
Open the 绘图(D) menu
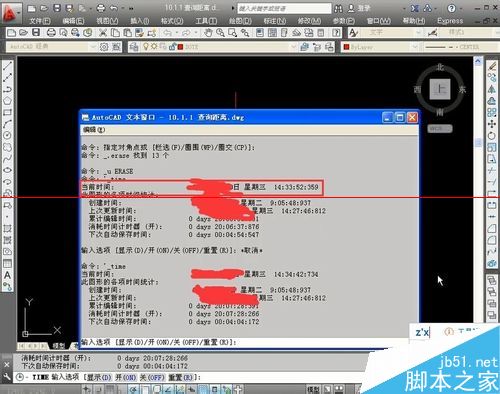240,21
